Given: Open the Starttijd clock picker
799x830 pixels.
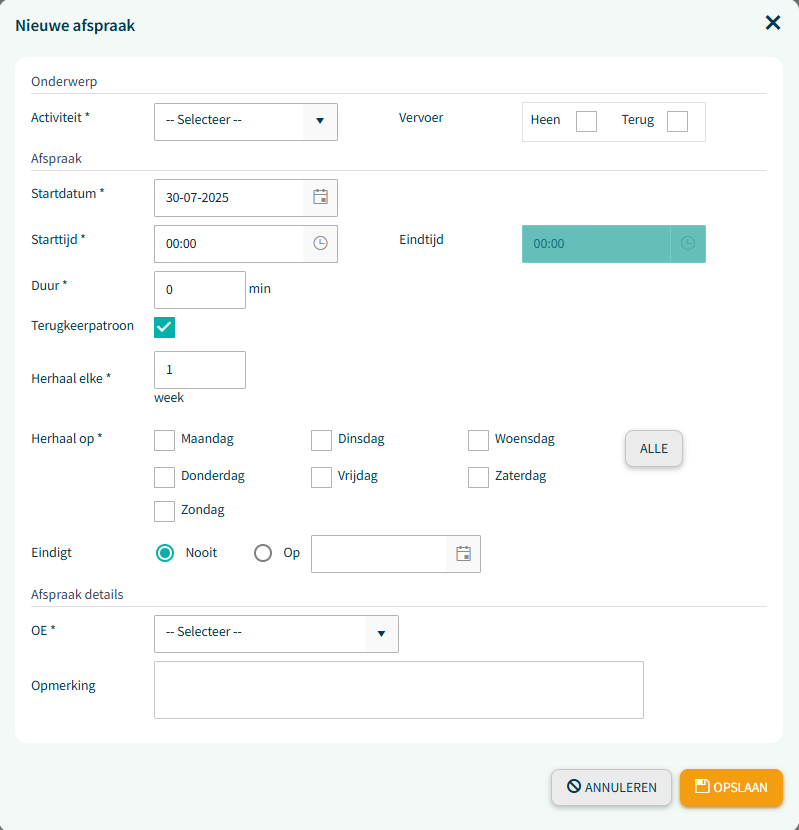Looking at the screenshot, I should tap(320, 243).
